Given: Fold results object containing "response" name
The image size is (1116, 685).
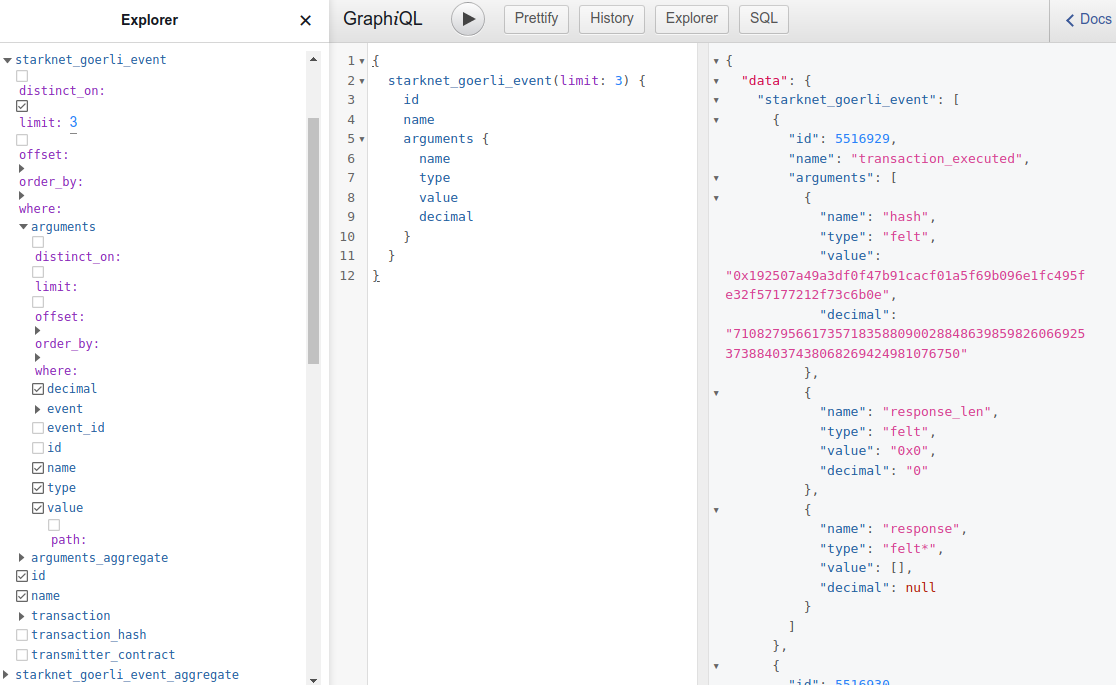Looking at the screenshot, I should coord(716,511).
